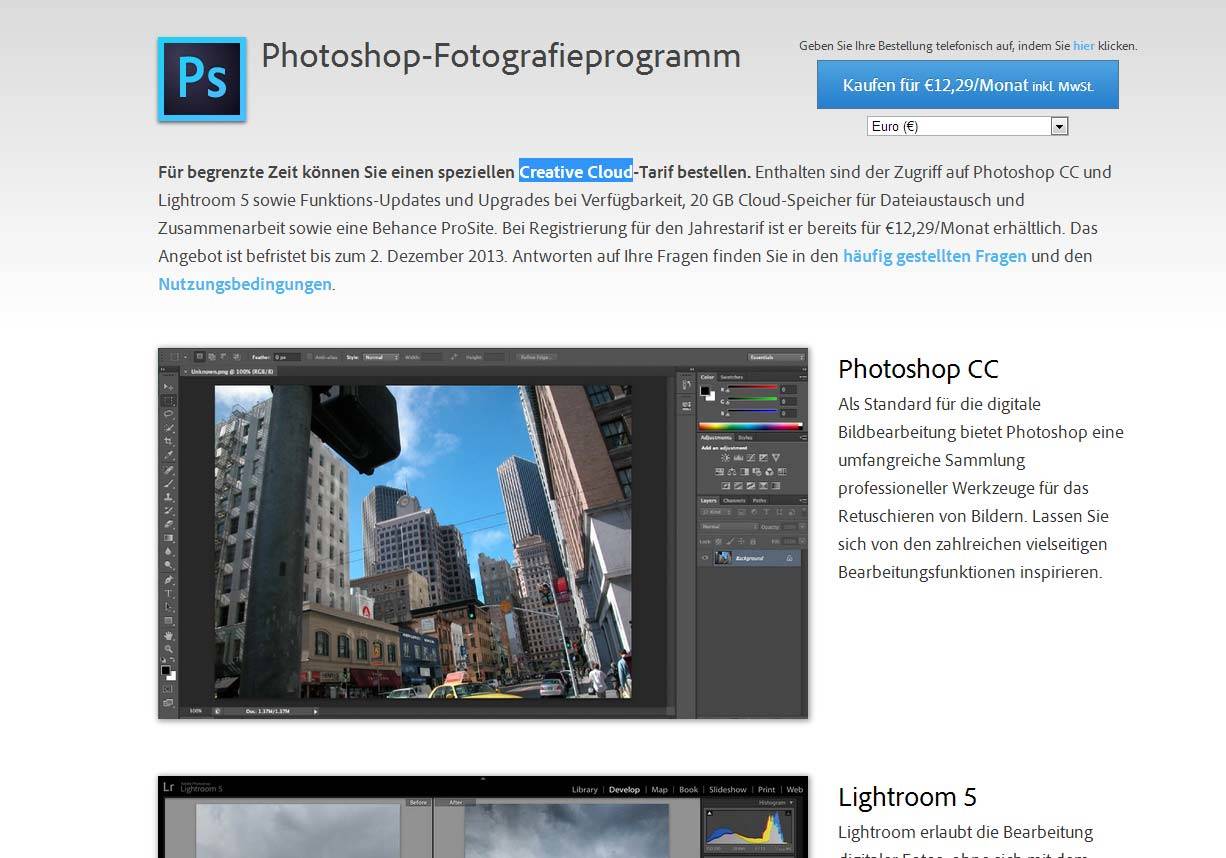The image size is (1226, 858).
Task: Switch to the Swatches tab
Action: pyautogui.click(x=731, y=378)
